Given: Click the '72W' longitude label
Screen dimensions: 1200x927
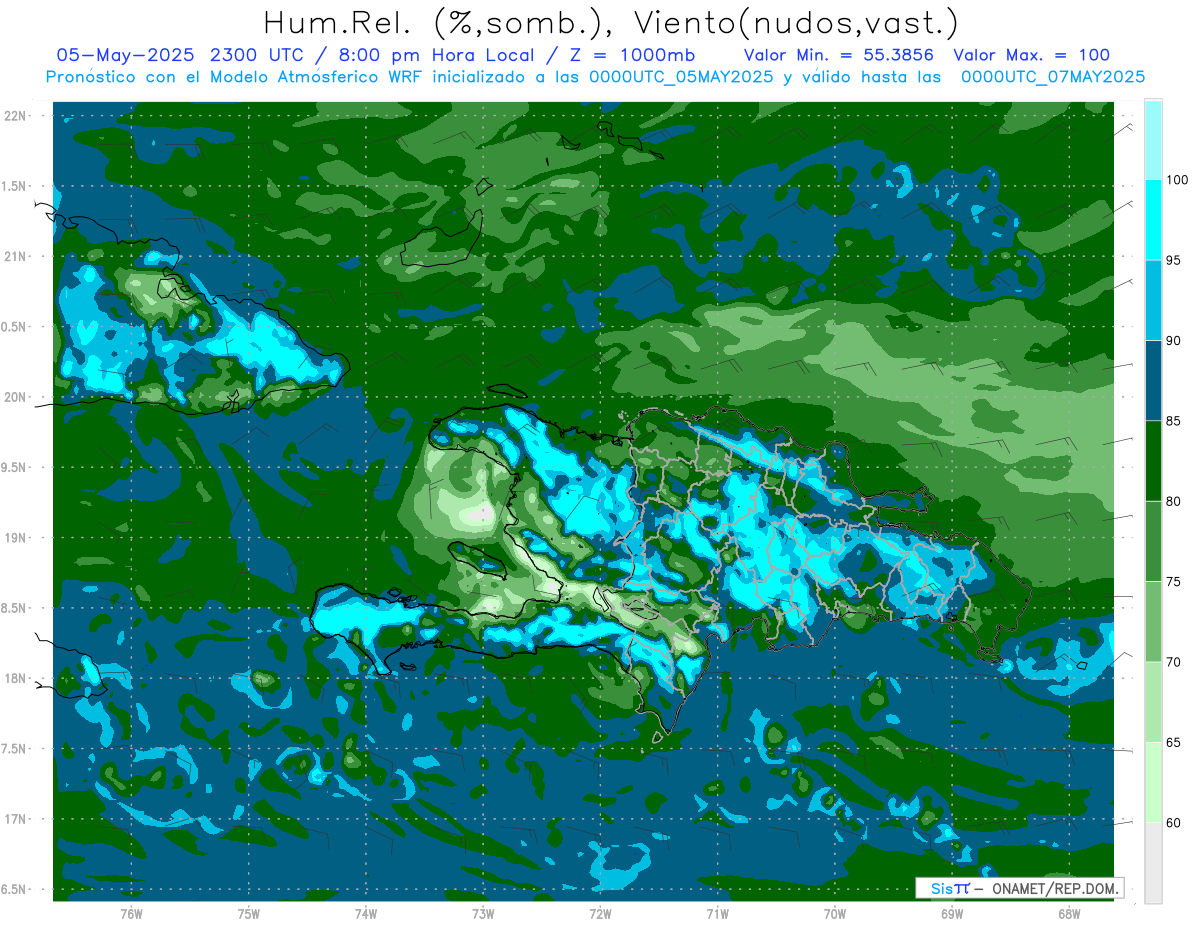Looking at the screenshot, I should [x=600, y=913].
